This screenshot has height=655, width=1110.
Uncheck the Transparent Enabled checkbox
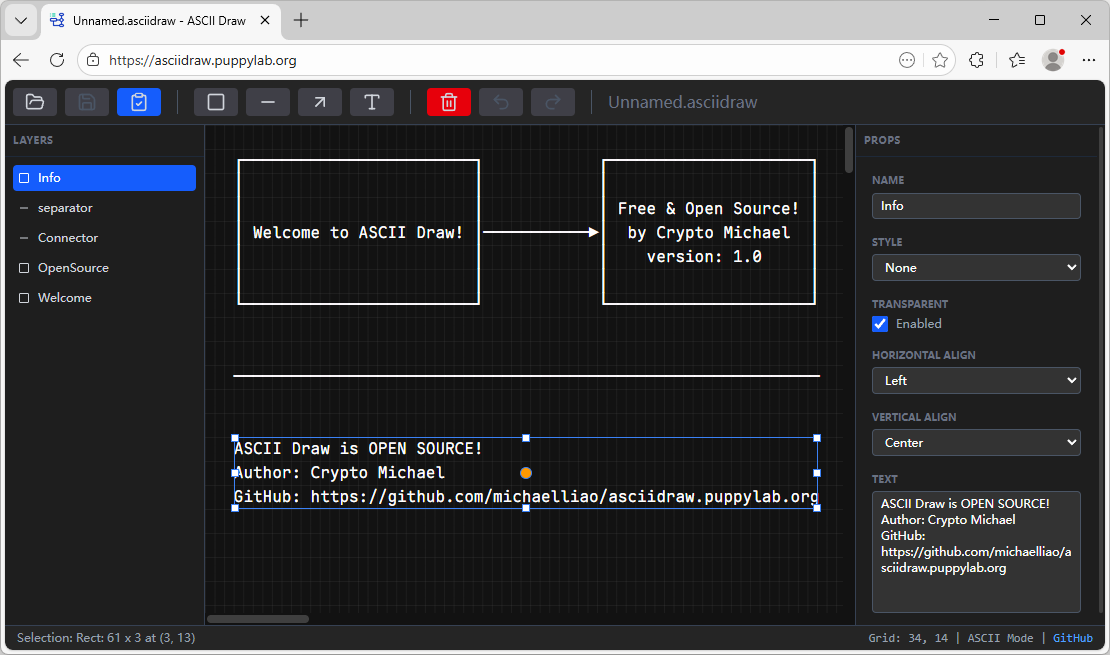coord(880,324)
